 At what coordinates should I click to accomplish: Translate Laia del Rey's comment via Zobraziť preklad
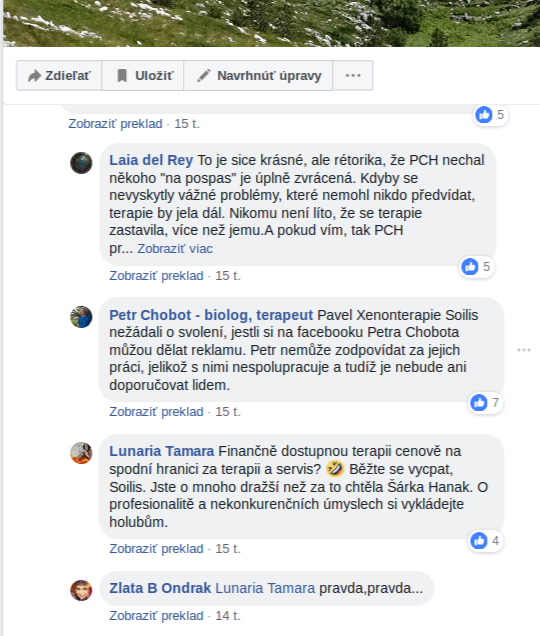(156, 276)
